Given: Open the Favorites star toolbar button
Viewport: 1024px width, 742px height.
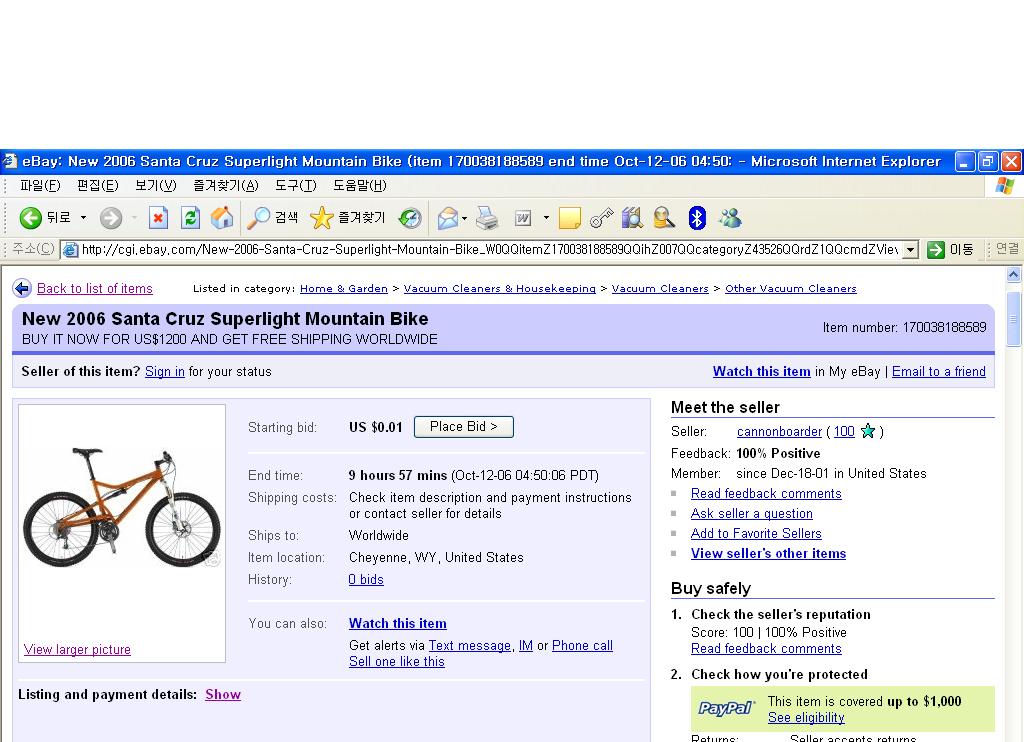Looking at the screenshot, I should click(x=347, y=218).
